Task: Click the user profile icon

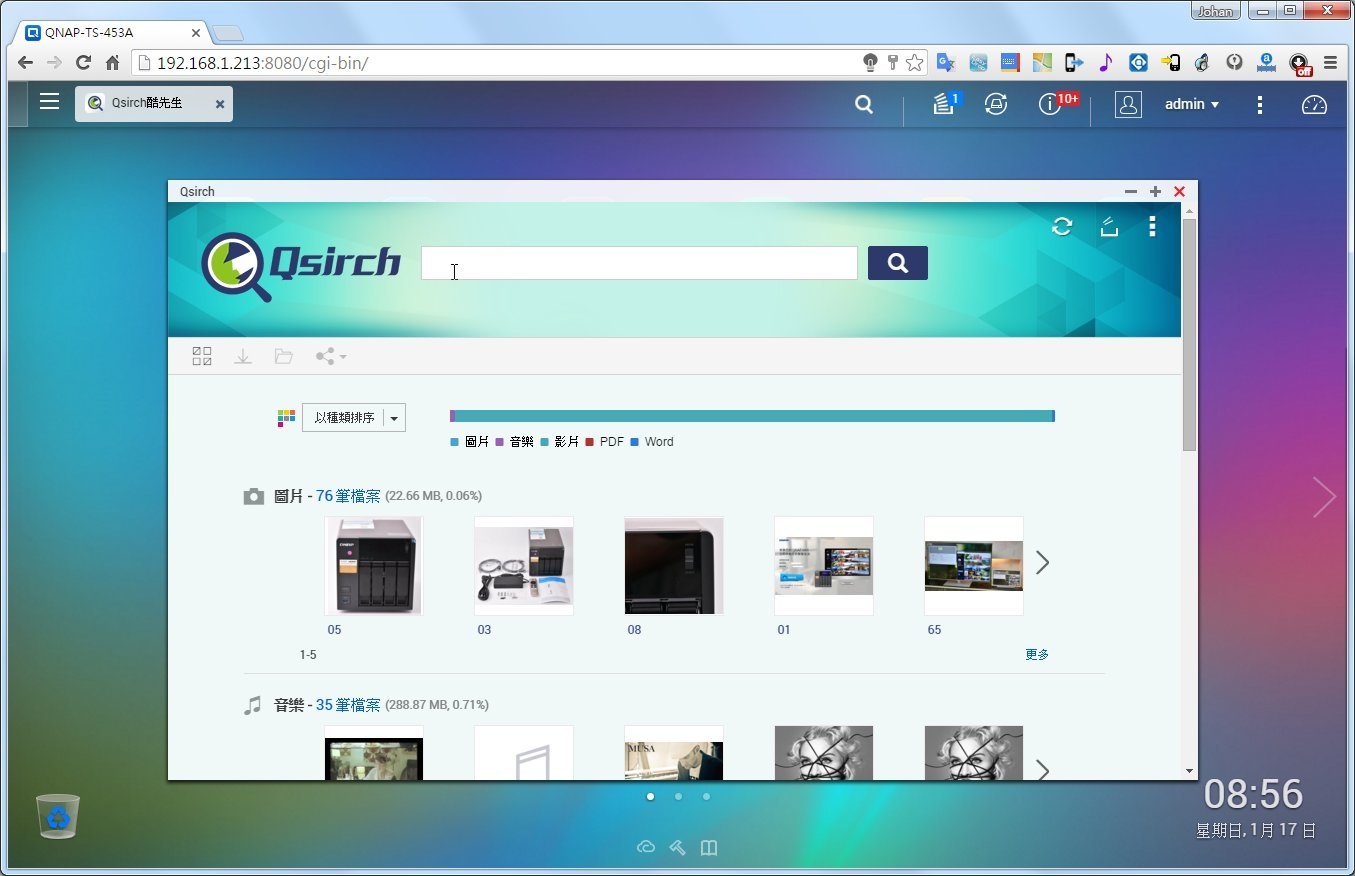Action: [x=1128, y=104]
